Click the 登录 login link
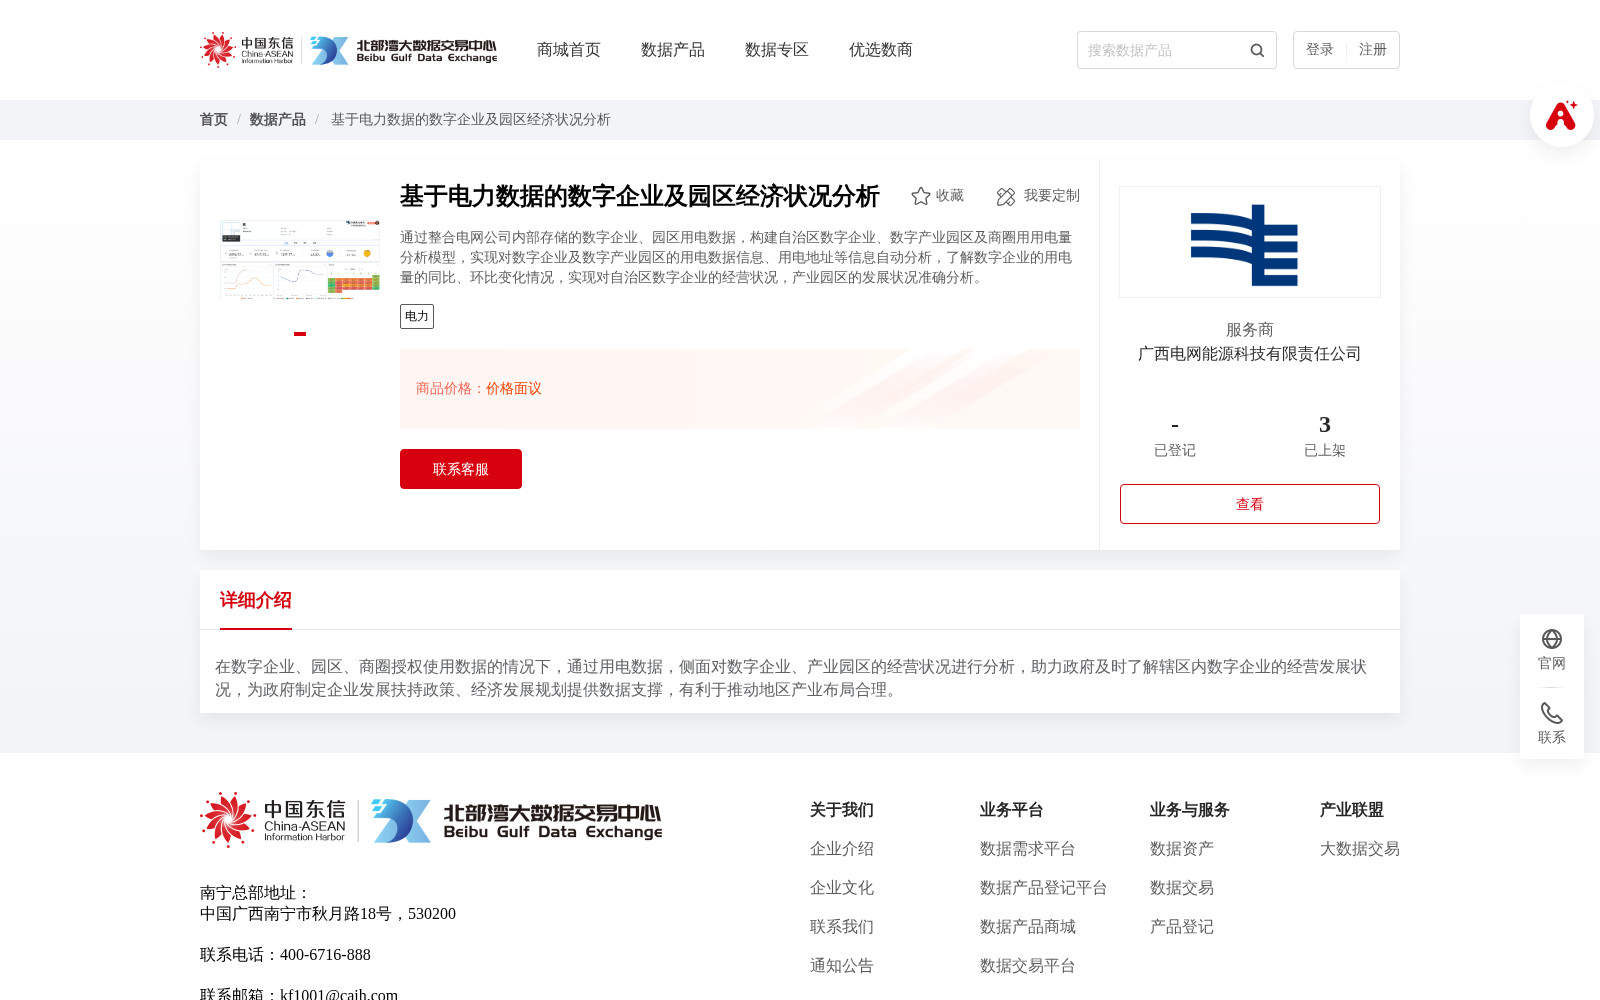 pos(1320,50)
